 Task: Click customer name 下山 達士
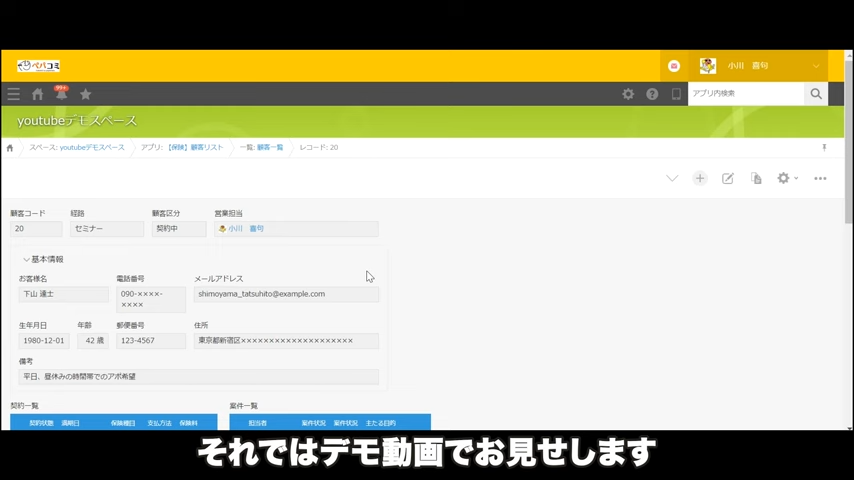click(x=64, y=294)
